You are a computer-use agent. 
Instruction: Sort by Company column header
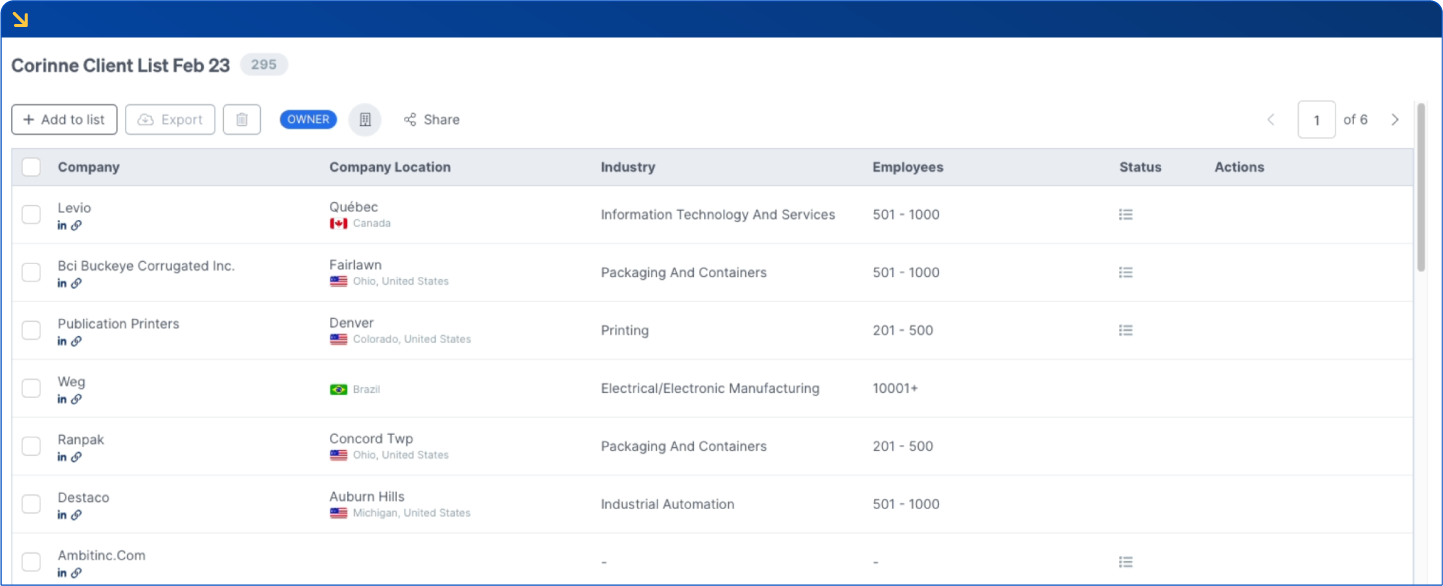point(89,167)
